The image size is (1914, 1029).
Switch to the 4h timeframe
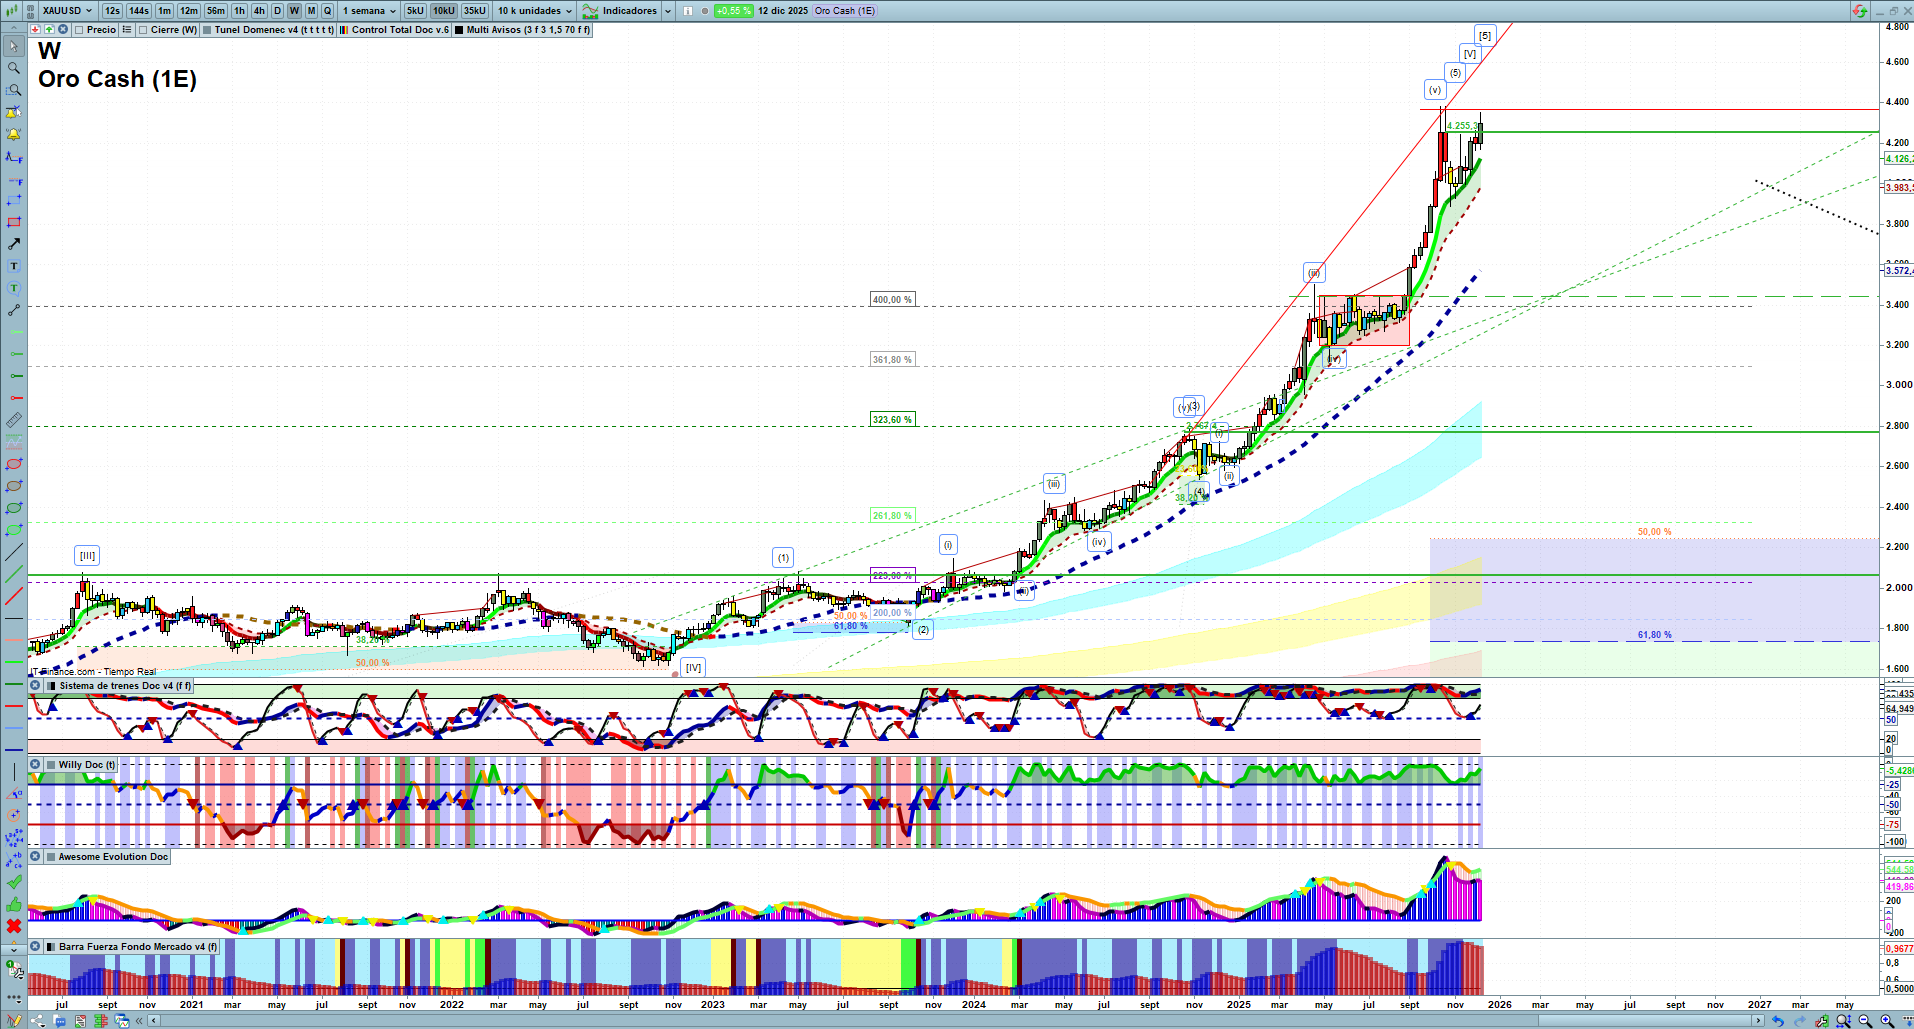[x=259, y=11]
